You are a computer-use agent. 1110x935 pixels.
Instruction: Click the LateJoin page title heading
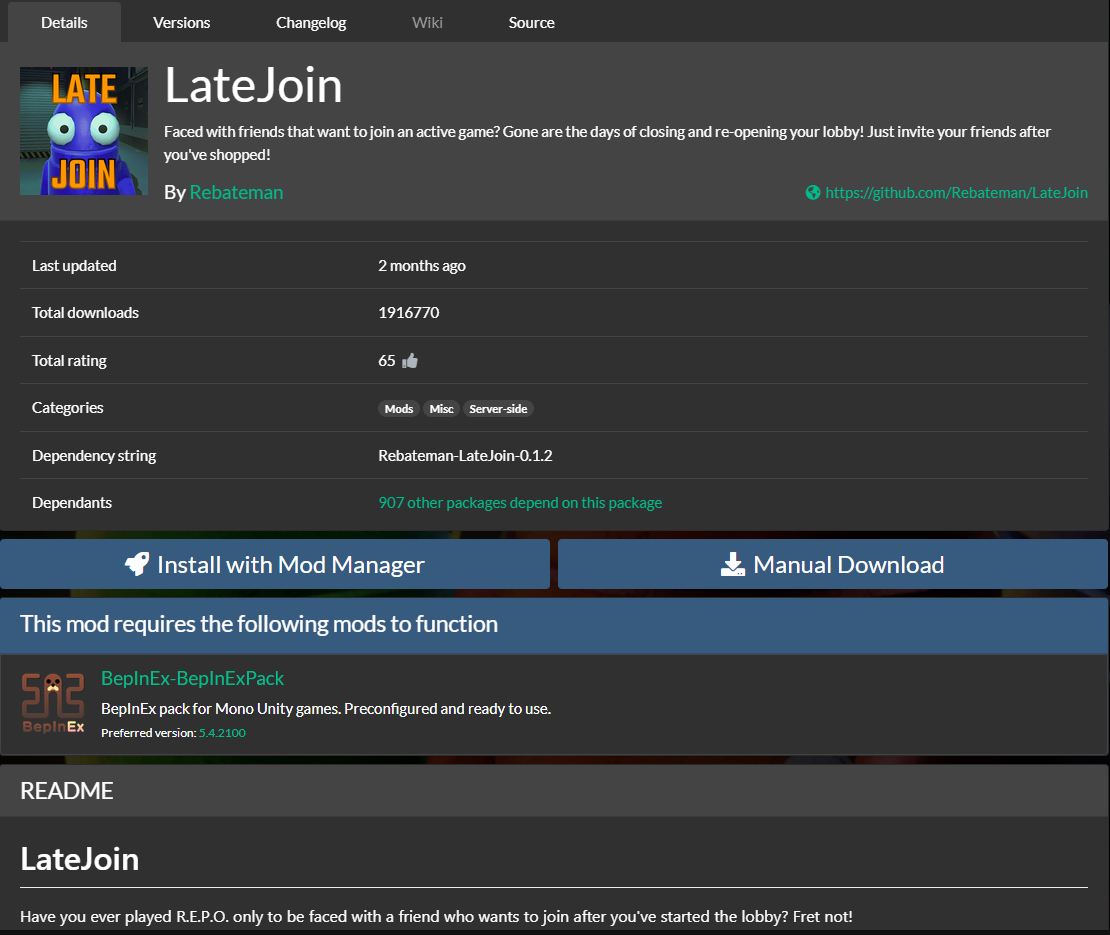point(253,86)
